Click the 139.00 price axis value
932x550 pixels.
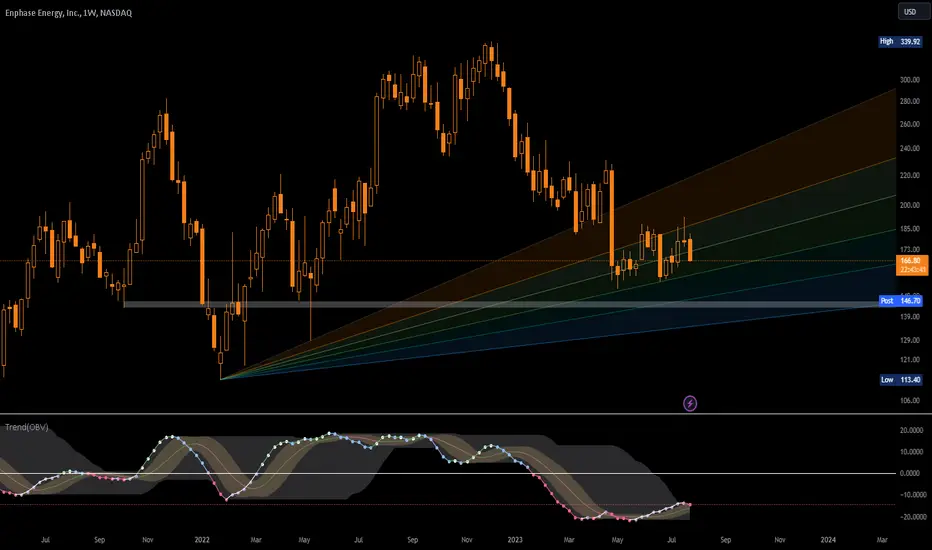[x=910, y=317]
